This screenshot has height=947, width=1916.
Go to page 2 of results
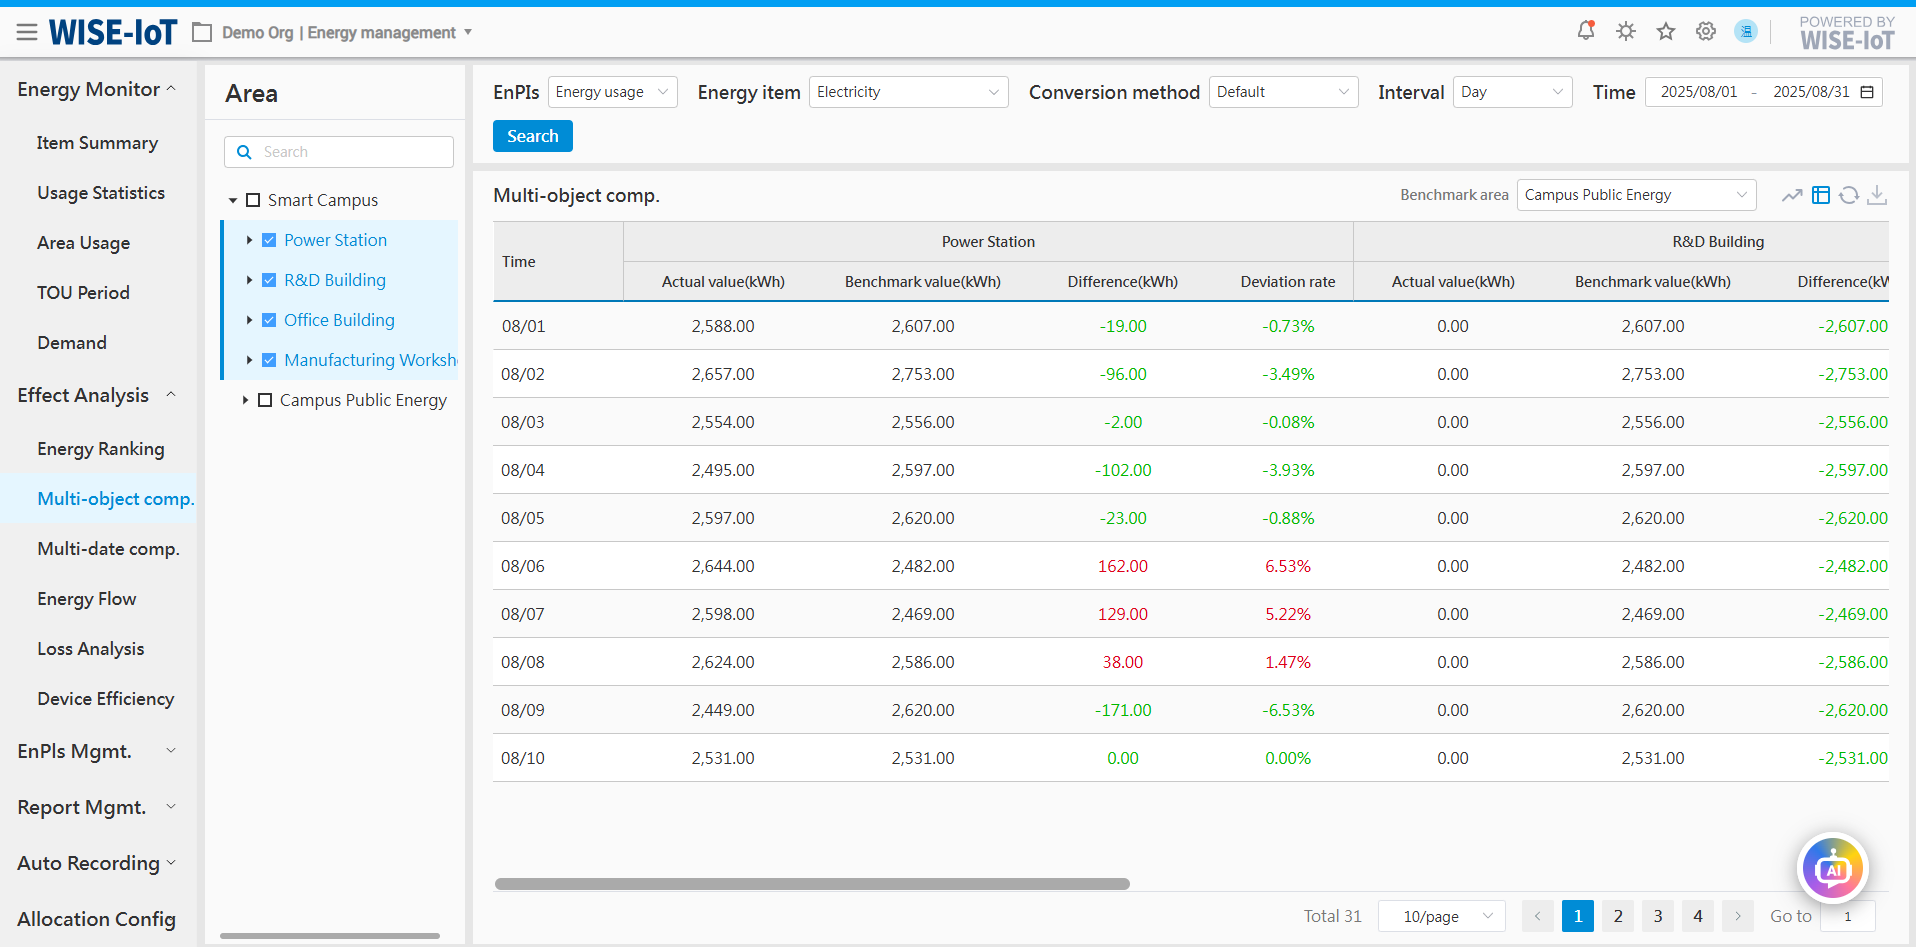[1617, 916]
